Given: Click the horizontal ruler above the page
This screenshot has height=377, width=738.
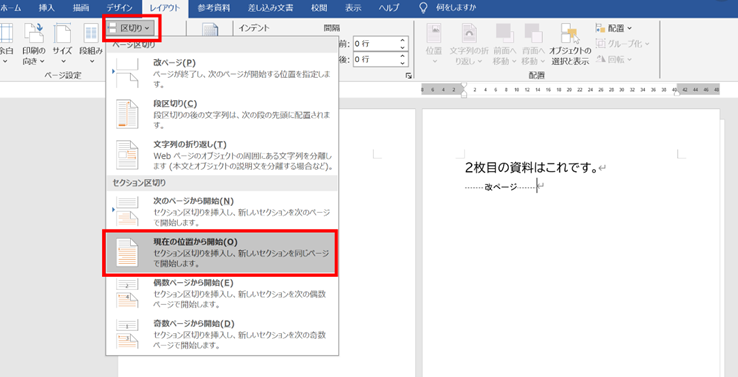Looking at the screenshot, I should pyautogui.click(x=570, y=89).
